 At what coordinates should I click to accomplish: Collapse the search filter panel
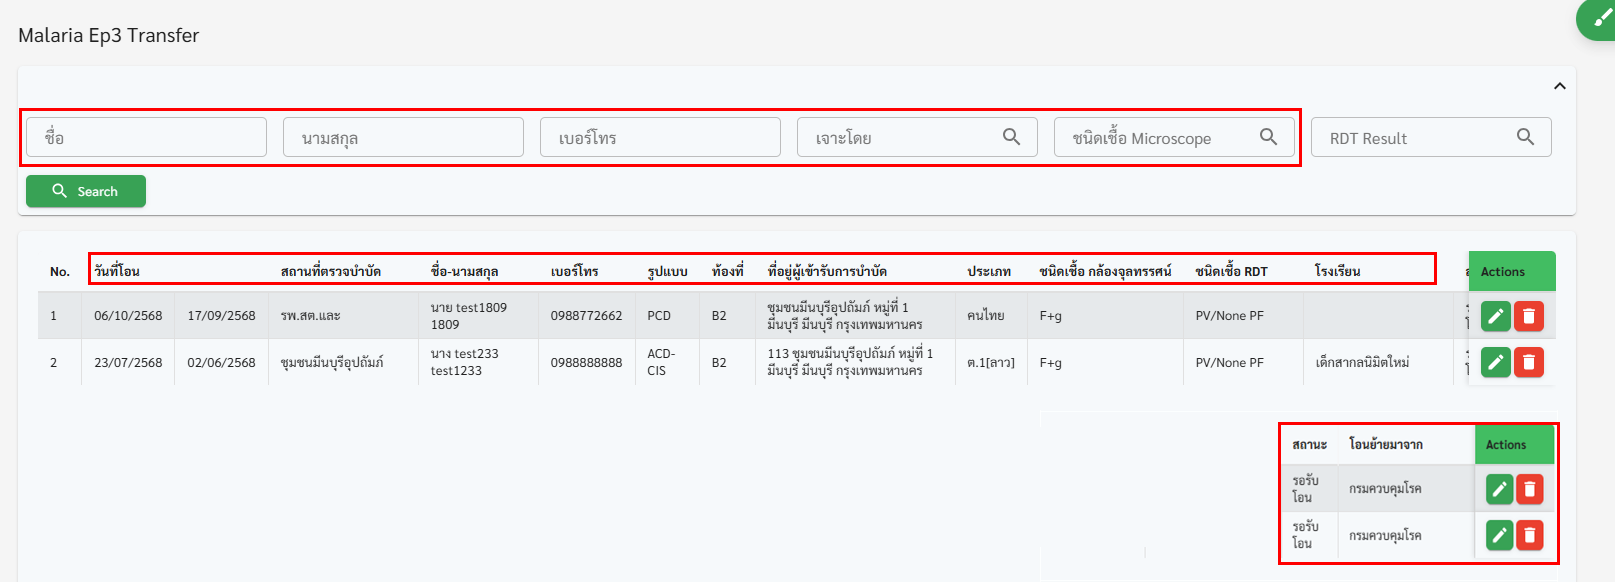tap(1559, 87)
